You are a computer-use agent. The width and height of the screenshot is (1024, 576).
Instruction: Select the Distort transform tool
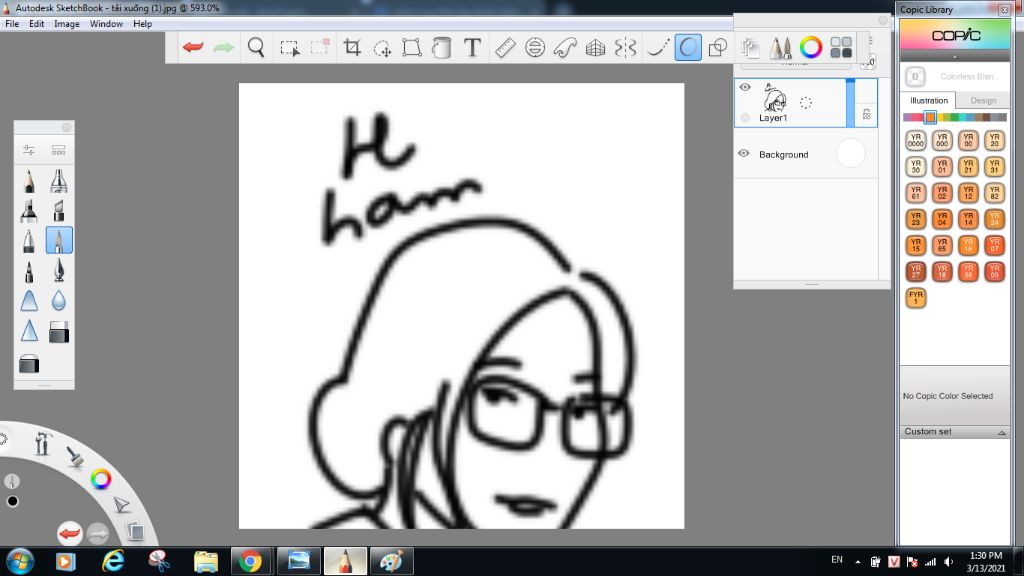pos(411,48)
